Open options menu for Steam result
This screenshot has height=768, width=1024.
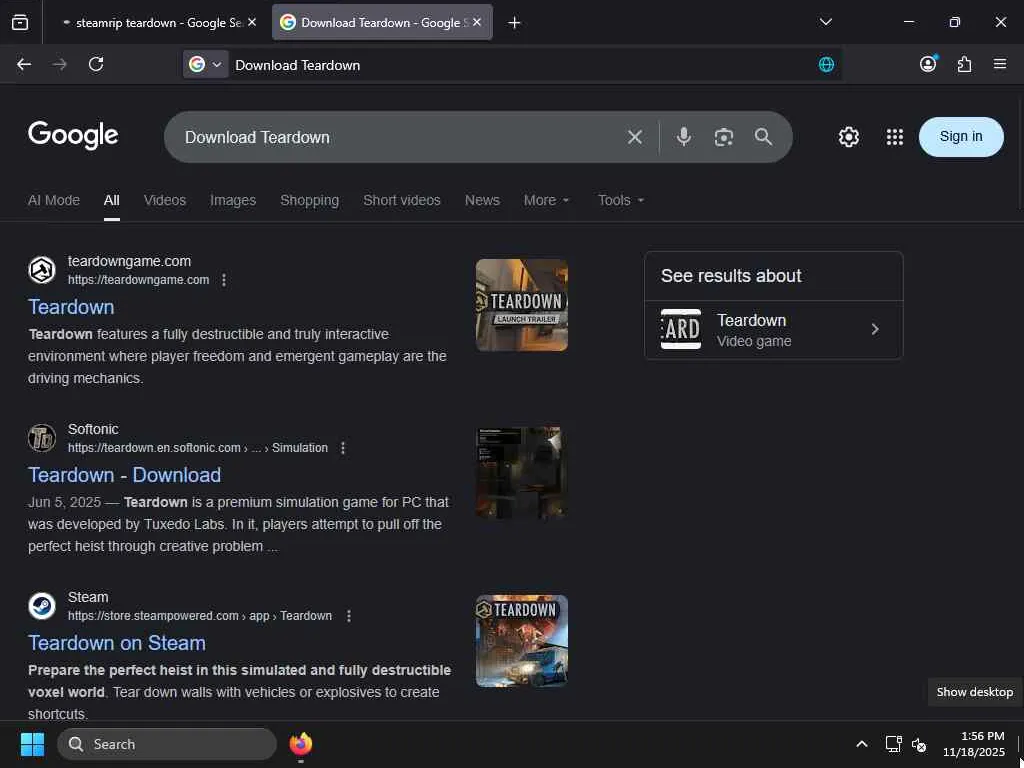pos(349,616)
